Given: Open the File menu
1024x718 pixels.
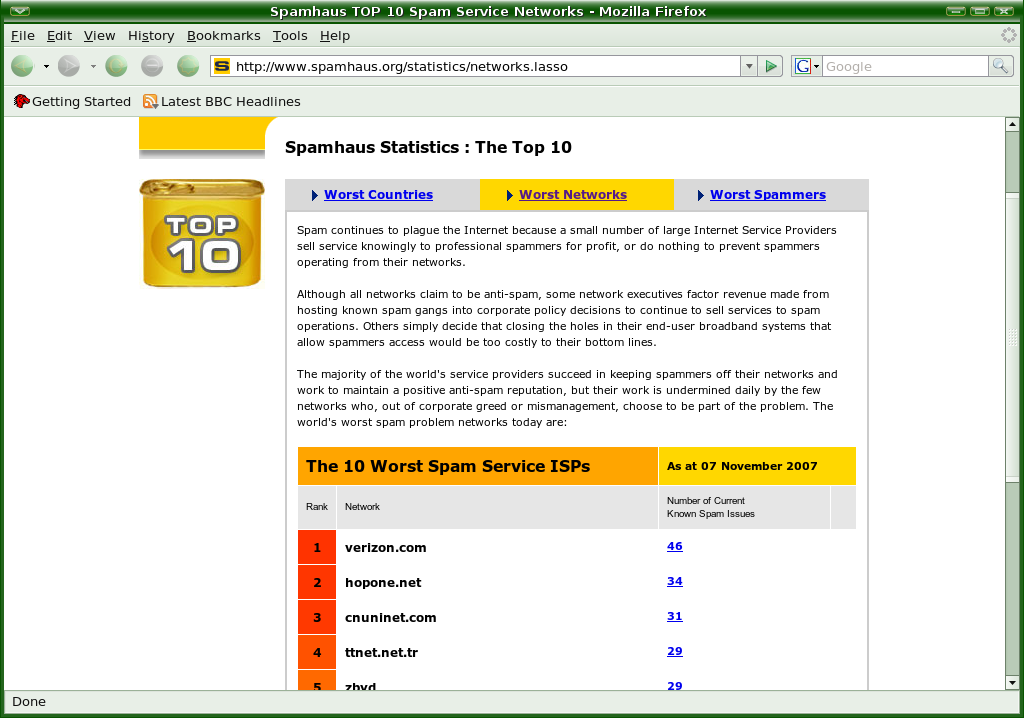Looking at the screenshot, I should (x=23, y=36).
